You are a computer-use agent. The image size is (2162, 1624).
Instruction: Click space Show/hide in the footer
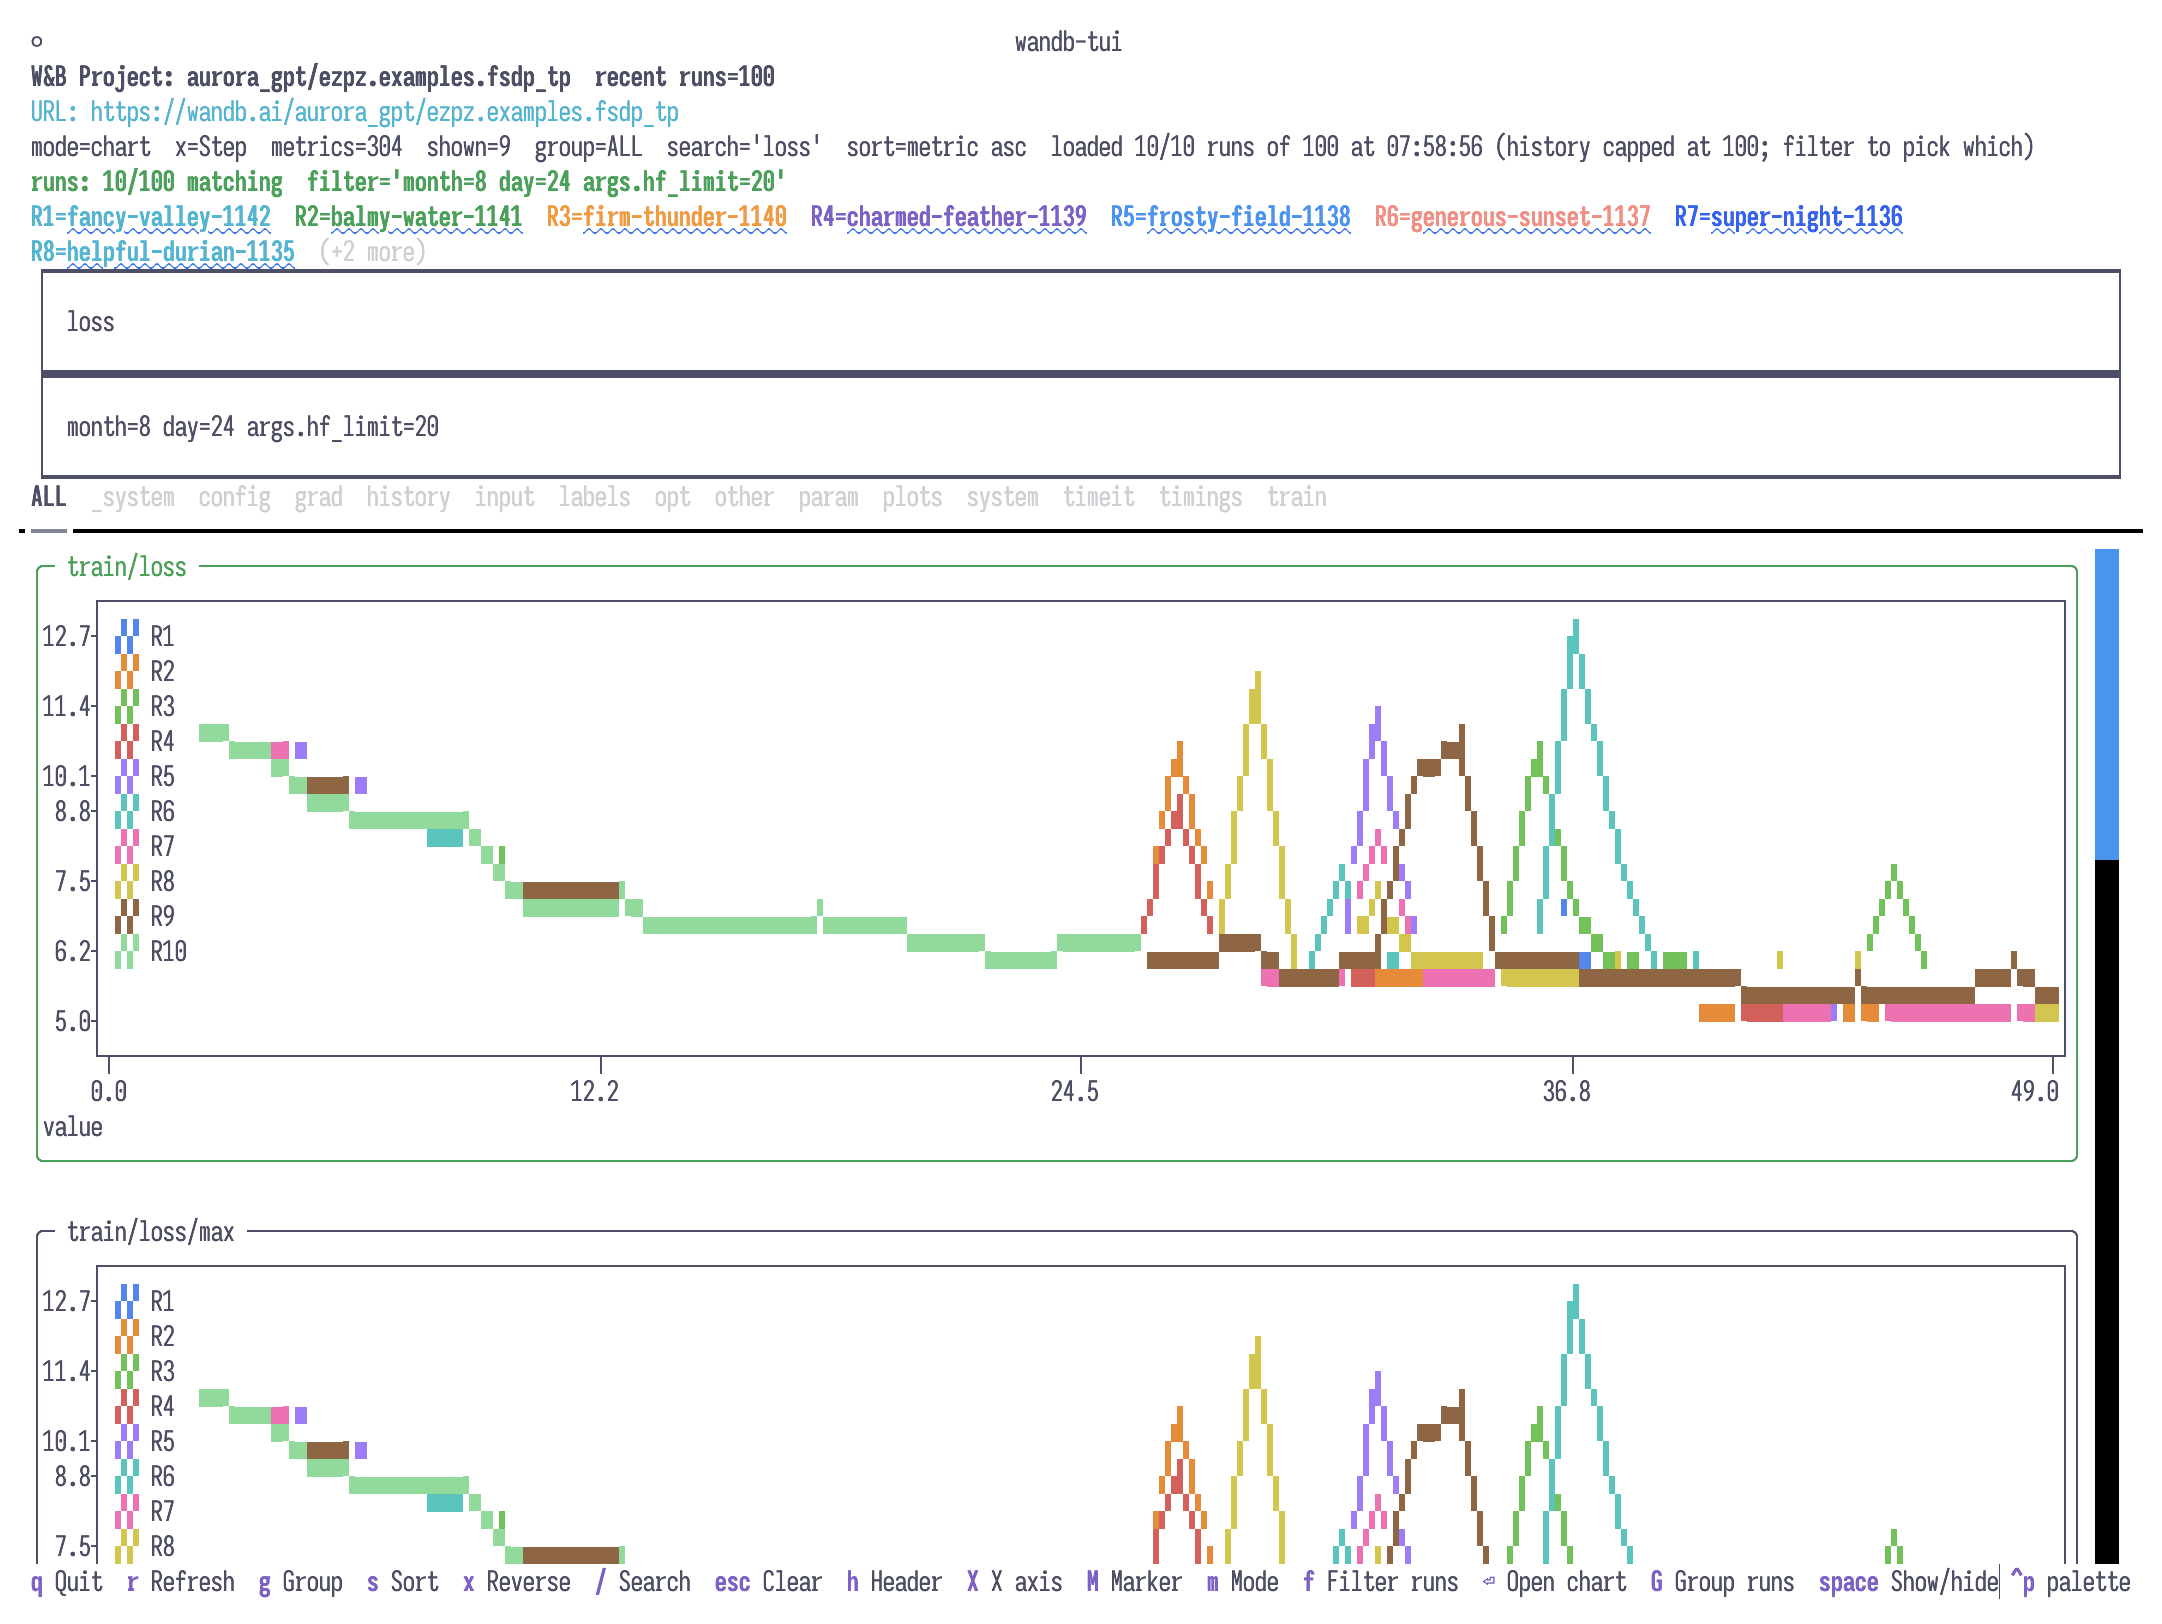[1908, 1582]
